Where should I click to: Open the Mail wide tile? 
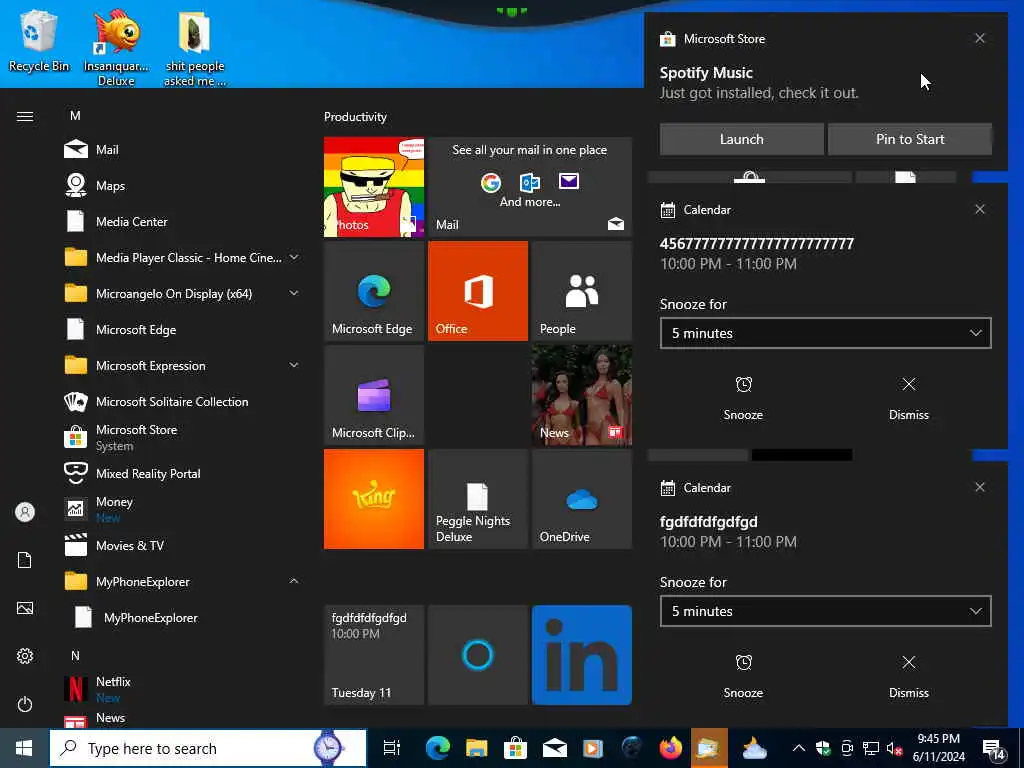[x=530, y=187]
